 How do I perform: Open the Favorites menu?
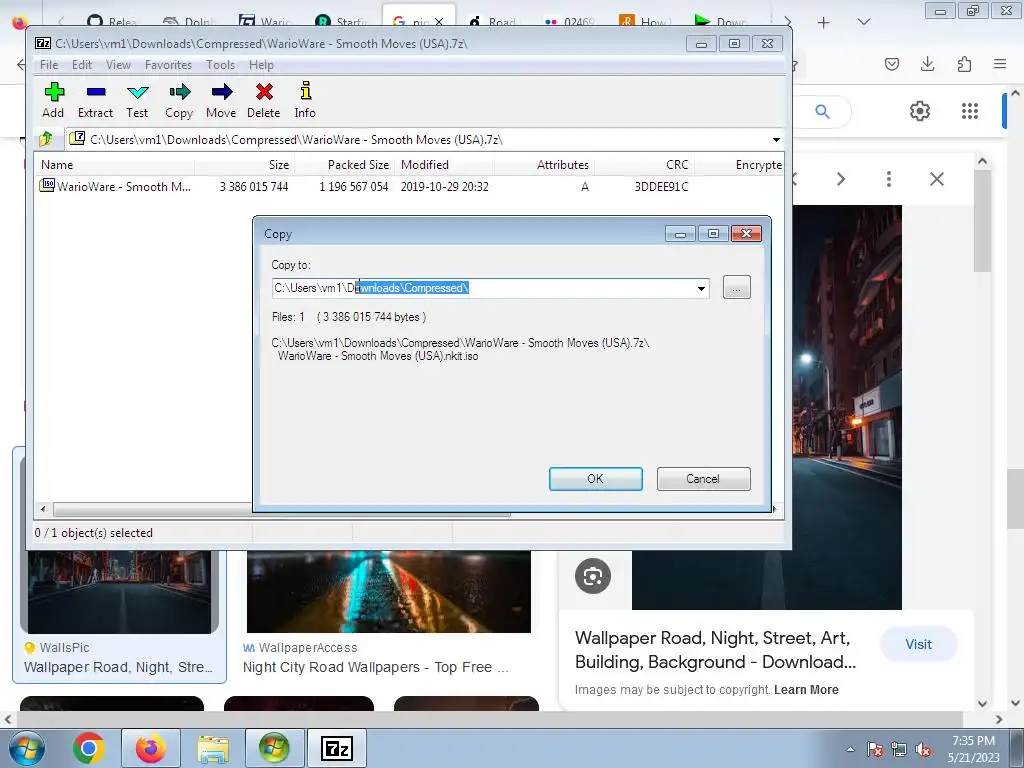click(x=168, y=65)
